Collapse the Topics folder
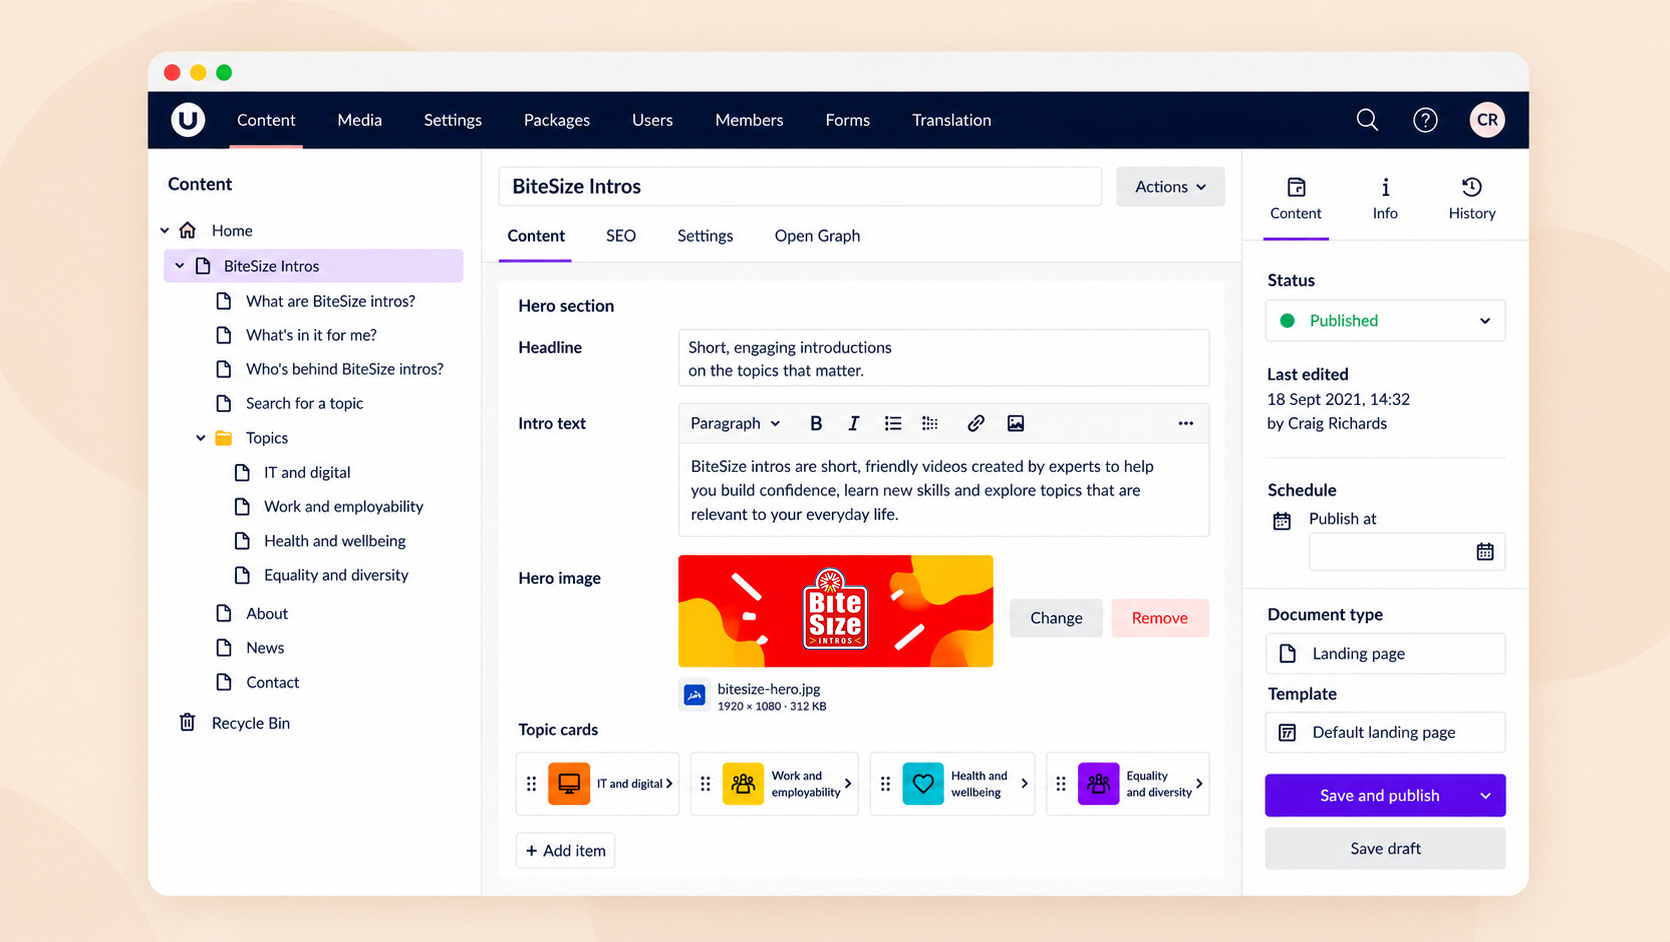This screenshot has width=1670, height=942. 201,438
